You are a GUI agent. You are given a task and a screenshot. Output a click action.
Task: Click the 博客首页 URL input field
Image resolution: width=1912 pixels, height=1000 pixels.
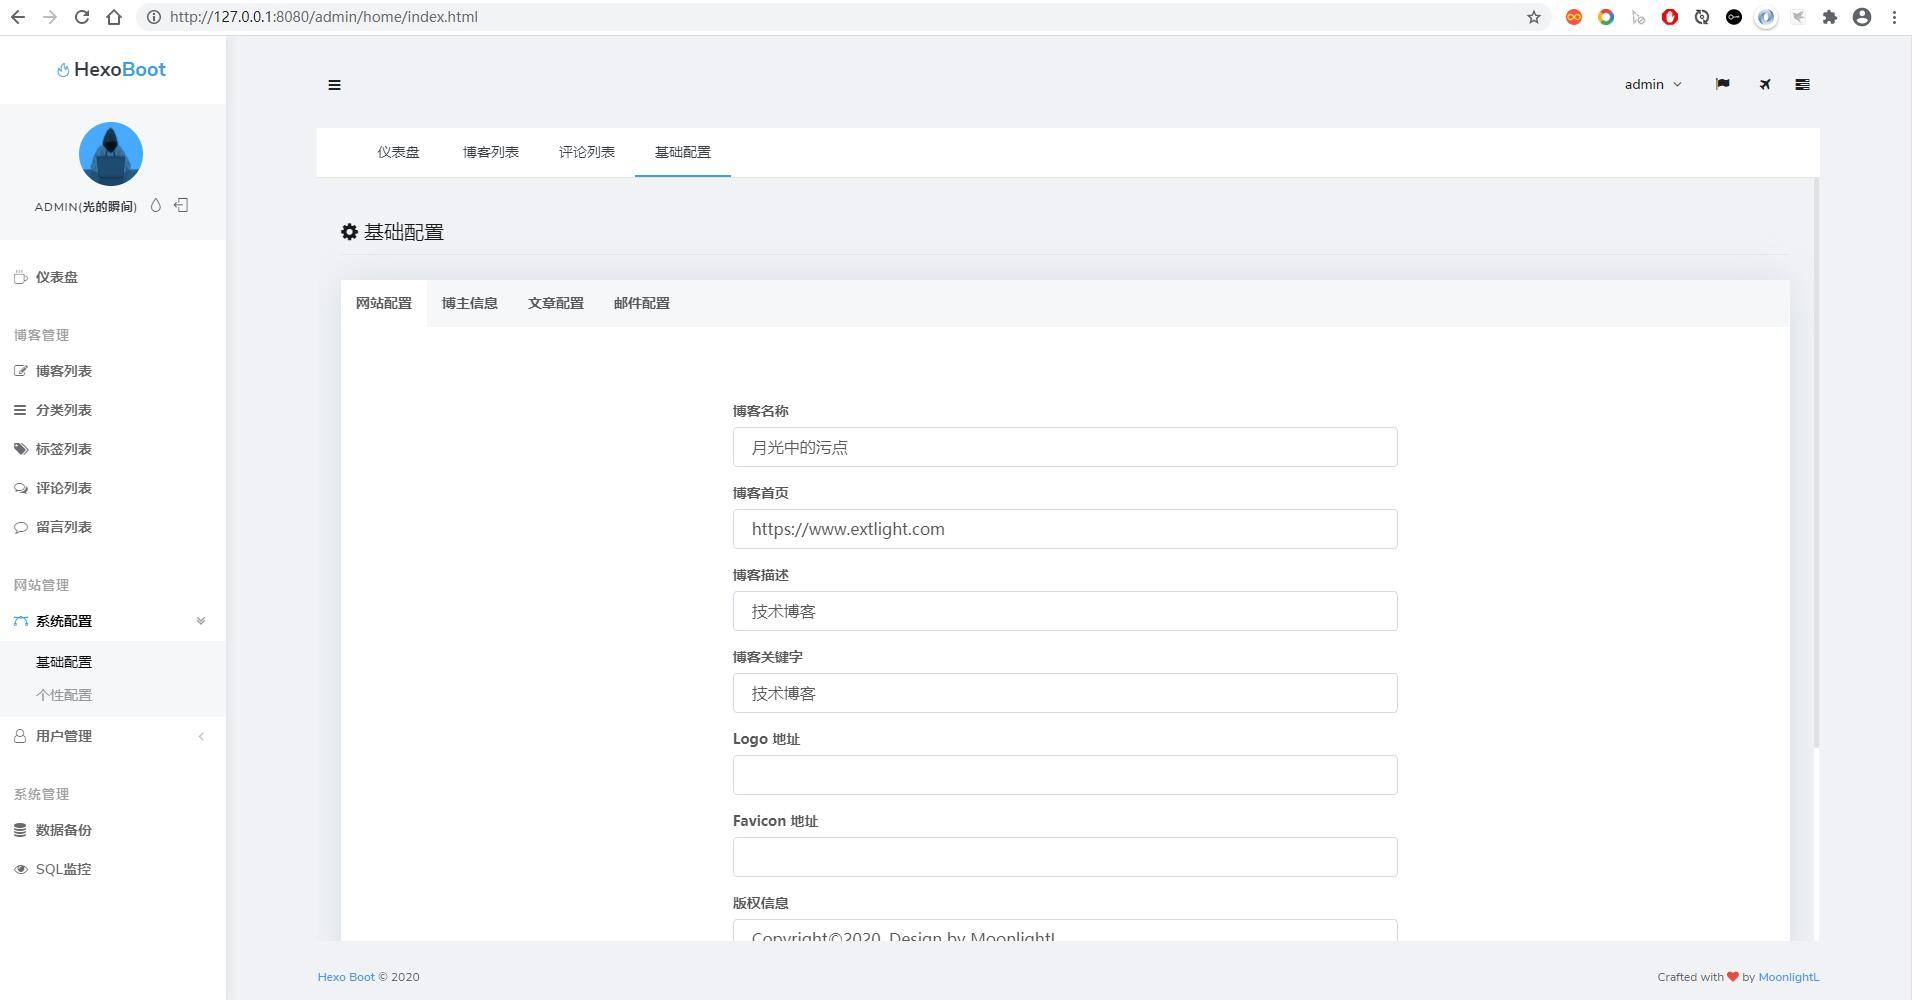[1064, 529]
